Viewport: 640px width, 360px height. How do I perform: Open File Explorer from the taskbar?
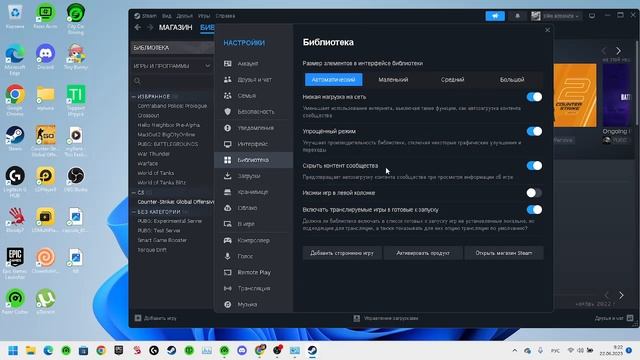click(x=31, y=350)
